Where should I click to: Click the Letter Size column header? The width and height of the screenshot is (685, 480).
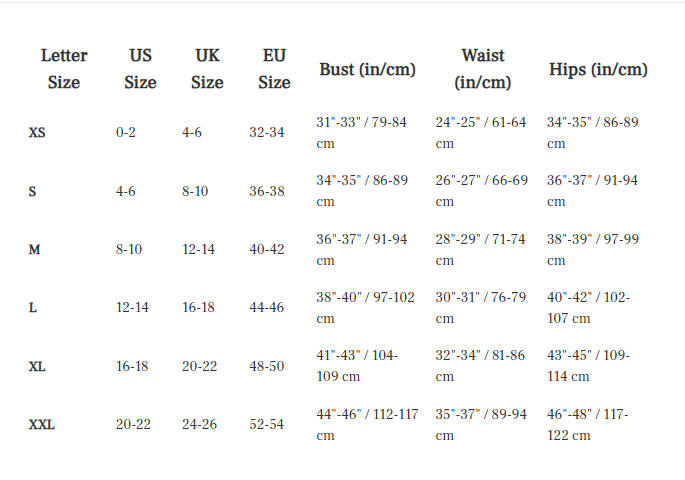64,69
